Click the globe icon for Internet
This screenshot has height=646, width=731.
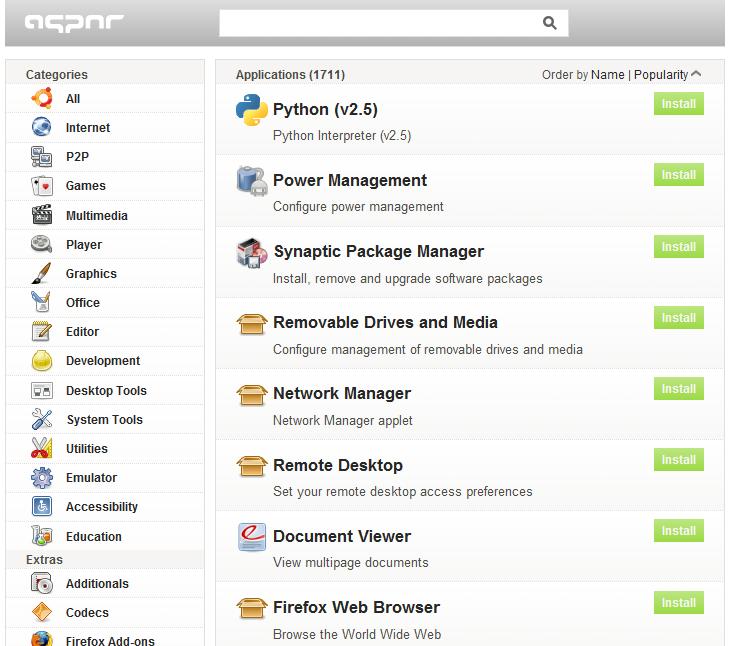coord(42,127)
